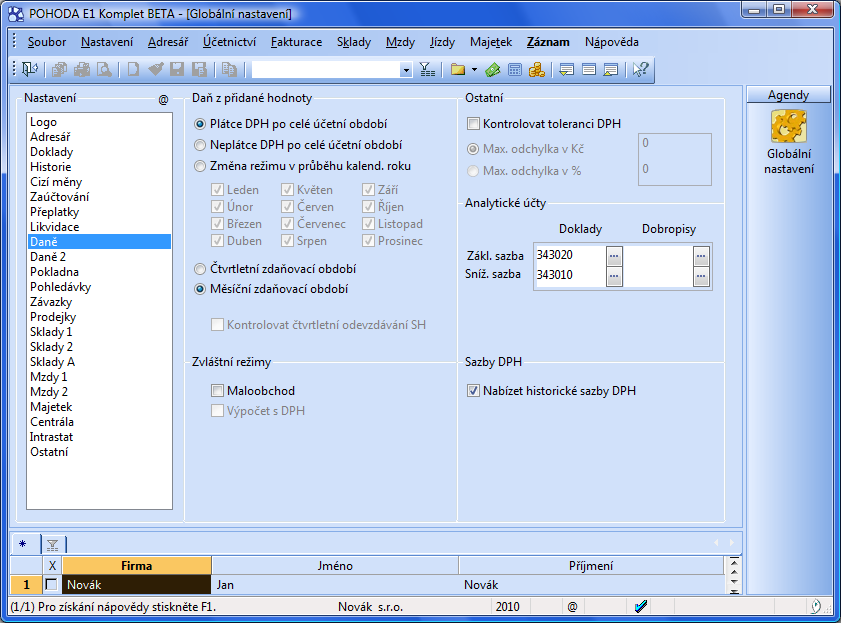
Task: Open the Globální nastavení agenda icon
Action: tap(788, 127)
